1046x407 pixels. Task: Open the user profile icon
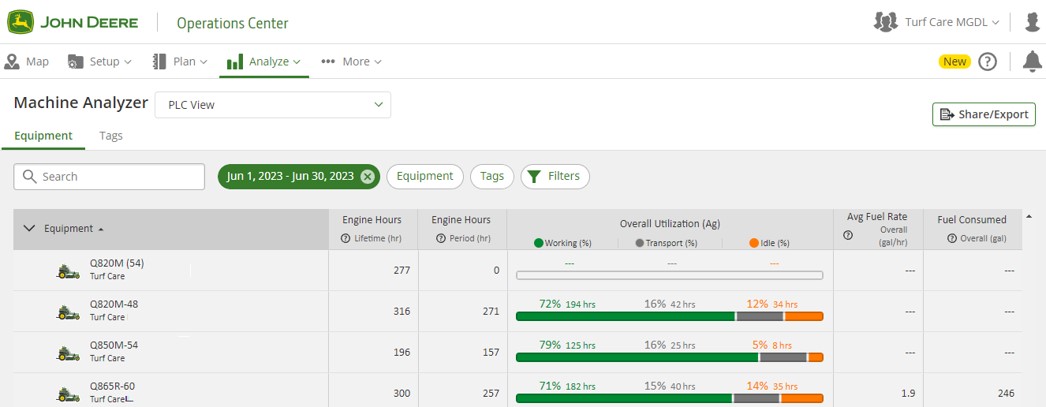point(1032,22)
